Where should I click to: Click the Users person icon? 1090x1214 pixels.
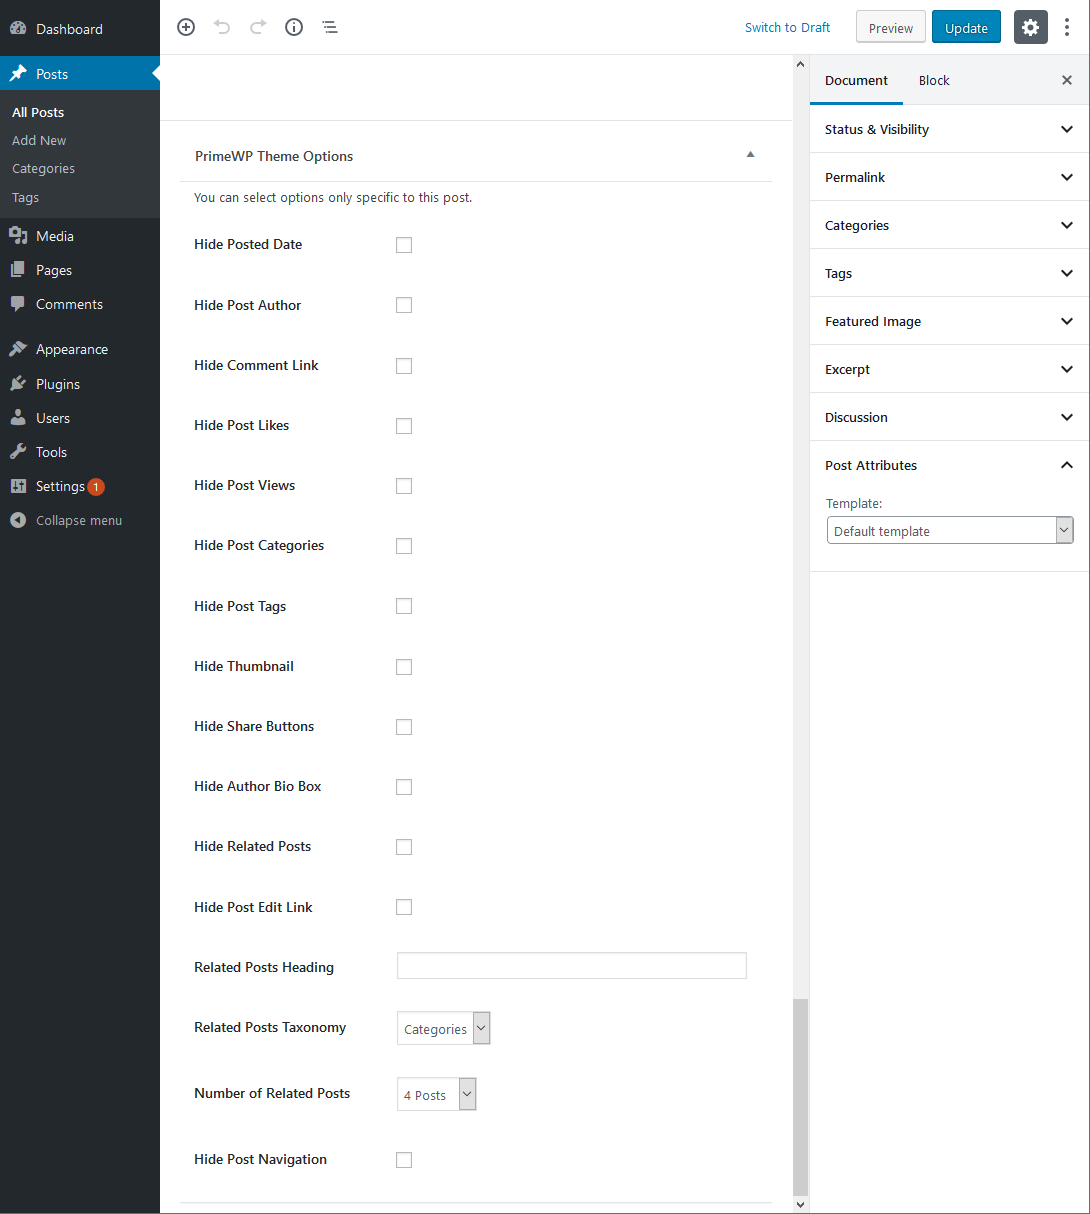coord(18,418)
